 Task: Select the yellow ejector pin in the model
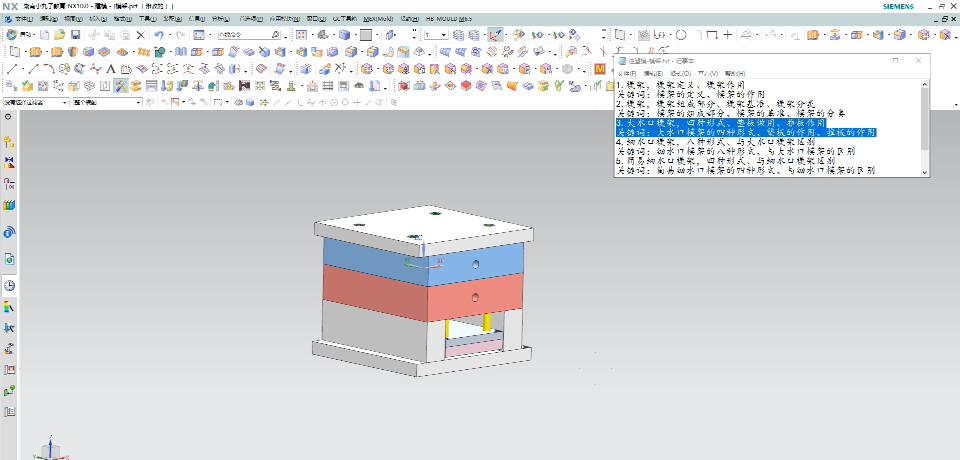click(x=487, y=320)
